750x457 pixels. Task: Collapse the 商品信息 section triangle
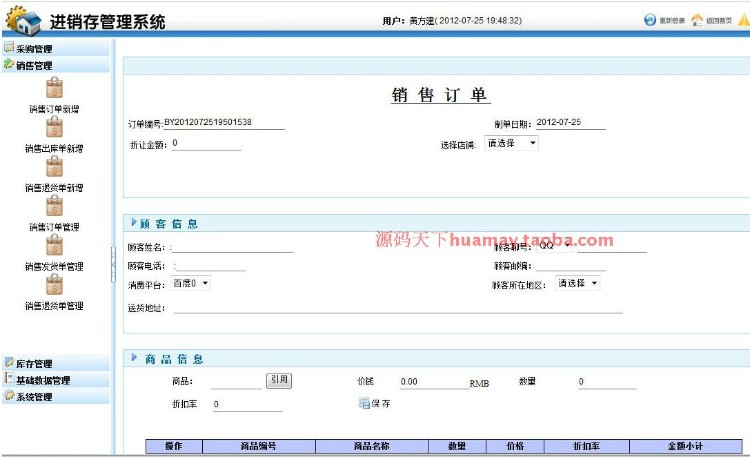134,357
